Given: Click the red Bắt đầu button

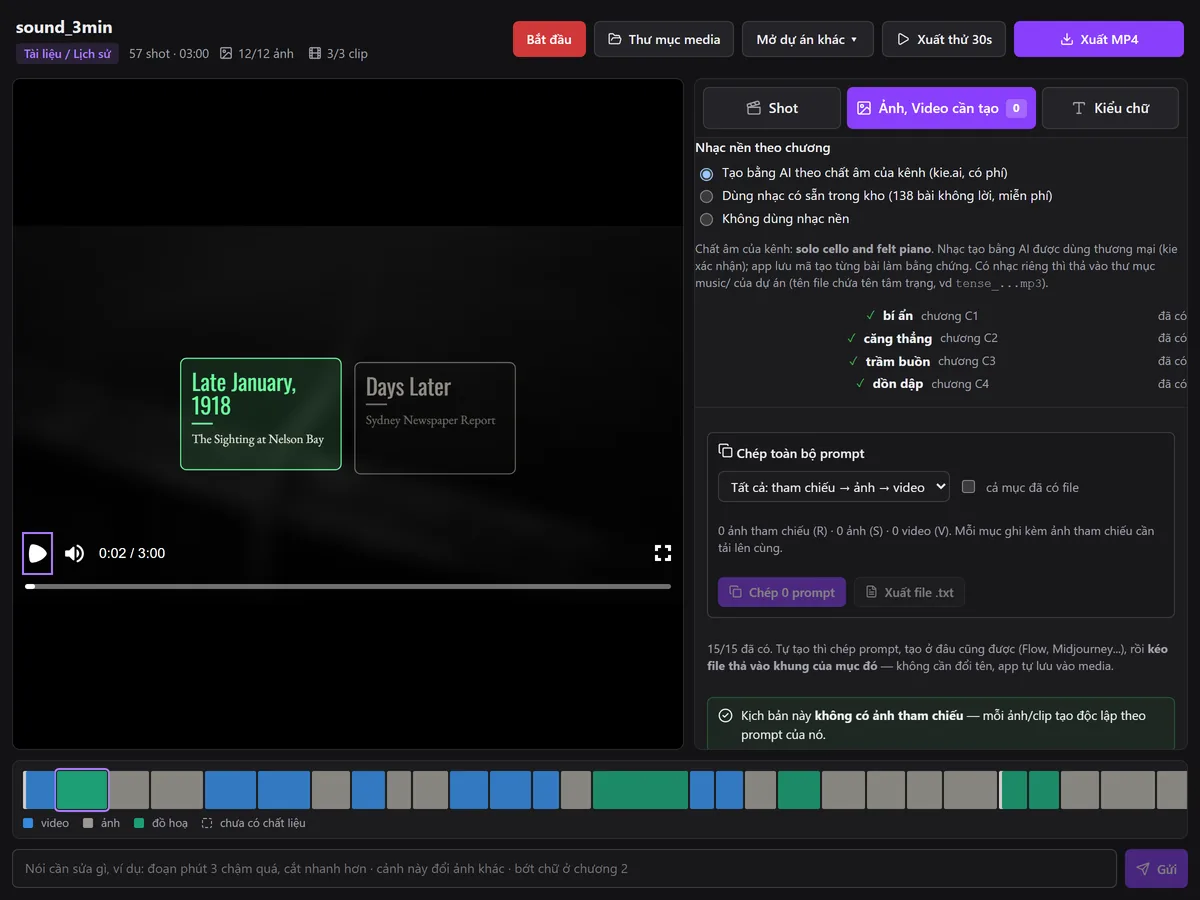Looking at the screenshot, I should click(x=549, y=39).
